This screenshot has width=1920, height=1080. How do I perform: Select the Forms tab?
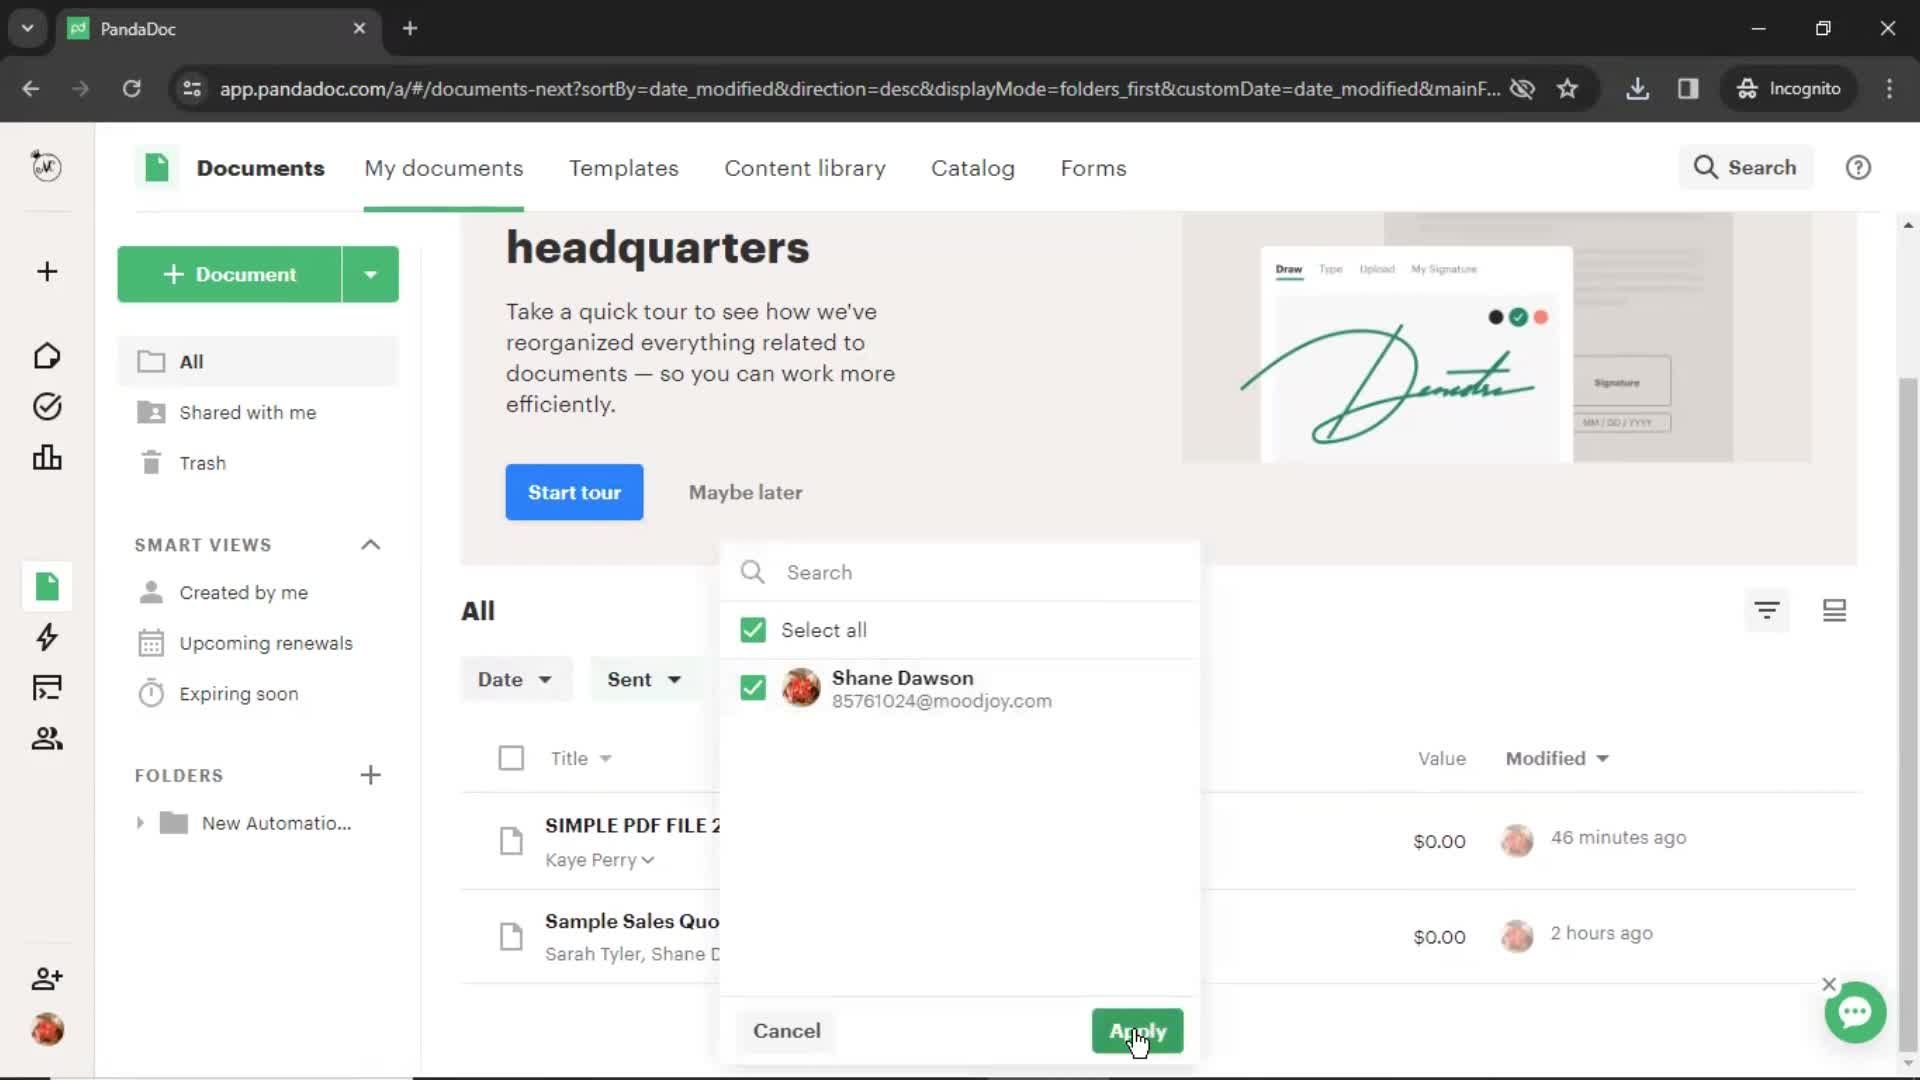pyautogui.click(x=1092, y=167)
